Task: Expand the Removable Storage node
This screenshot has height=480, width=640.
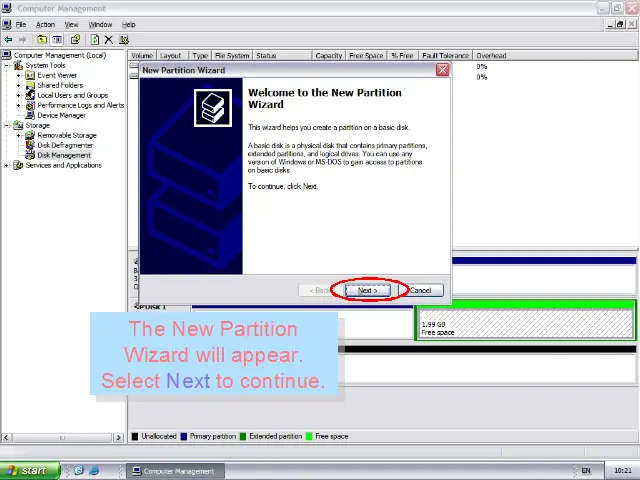Action: (18, 135)
